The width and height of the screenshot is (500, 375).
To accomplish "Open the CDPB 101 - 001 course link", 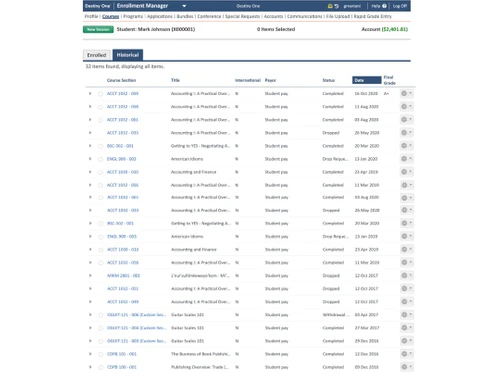I will pos(122,354).
